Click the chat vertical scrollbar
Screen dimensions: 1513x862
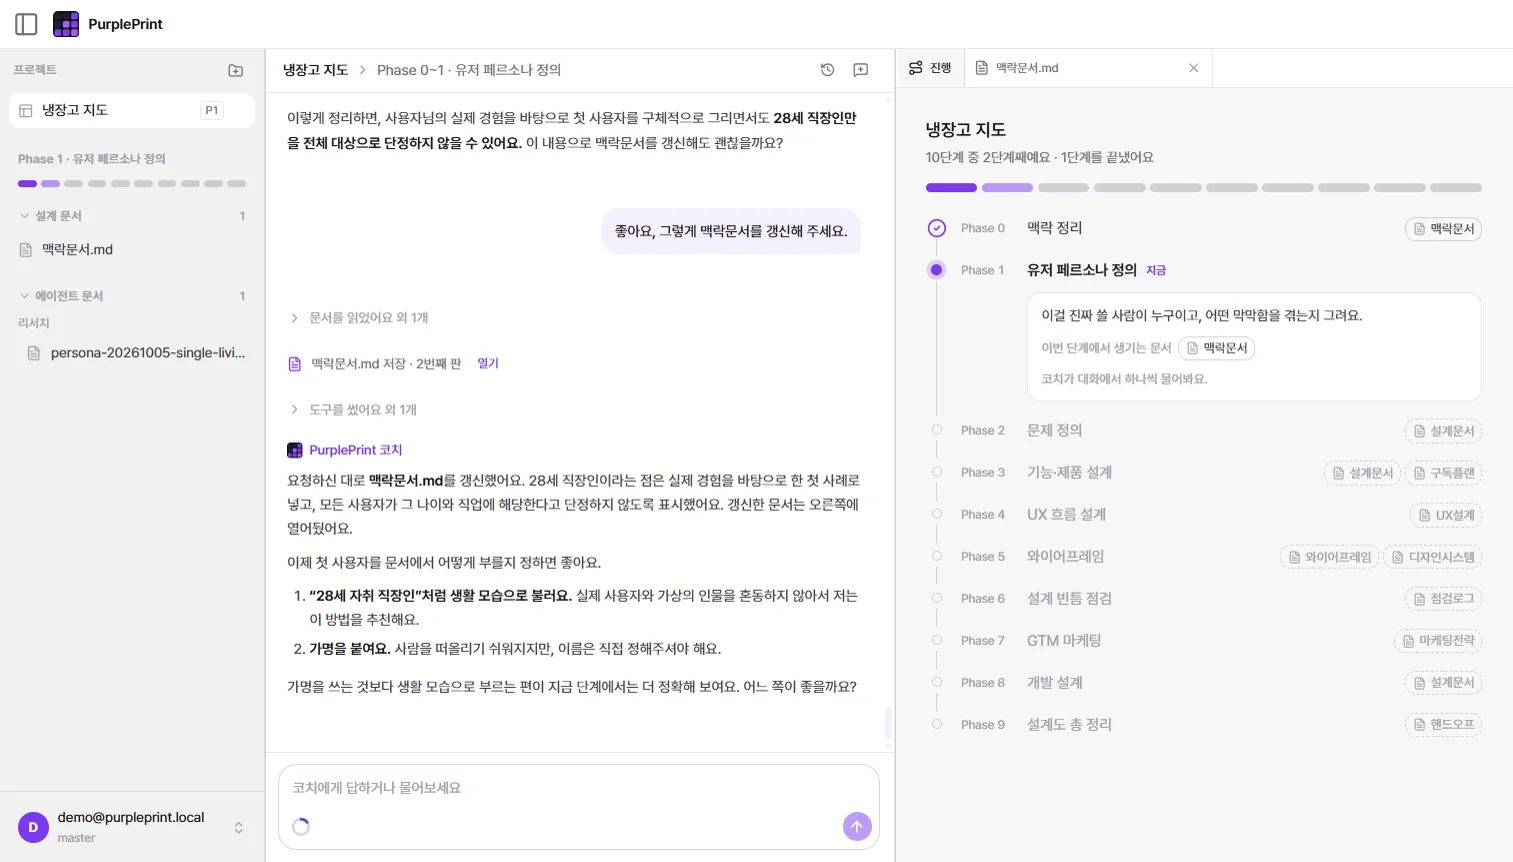[888, 722]
